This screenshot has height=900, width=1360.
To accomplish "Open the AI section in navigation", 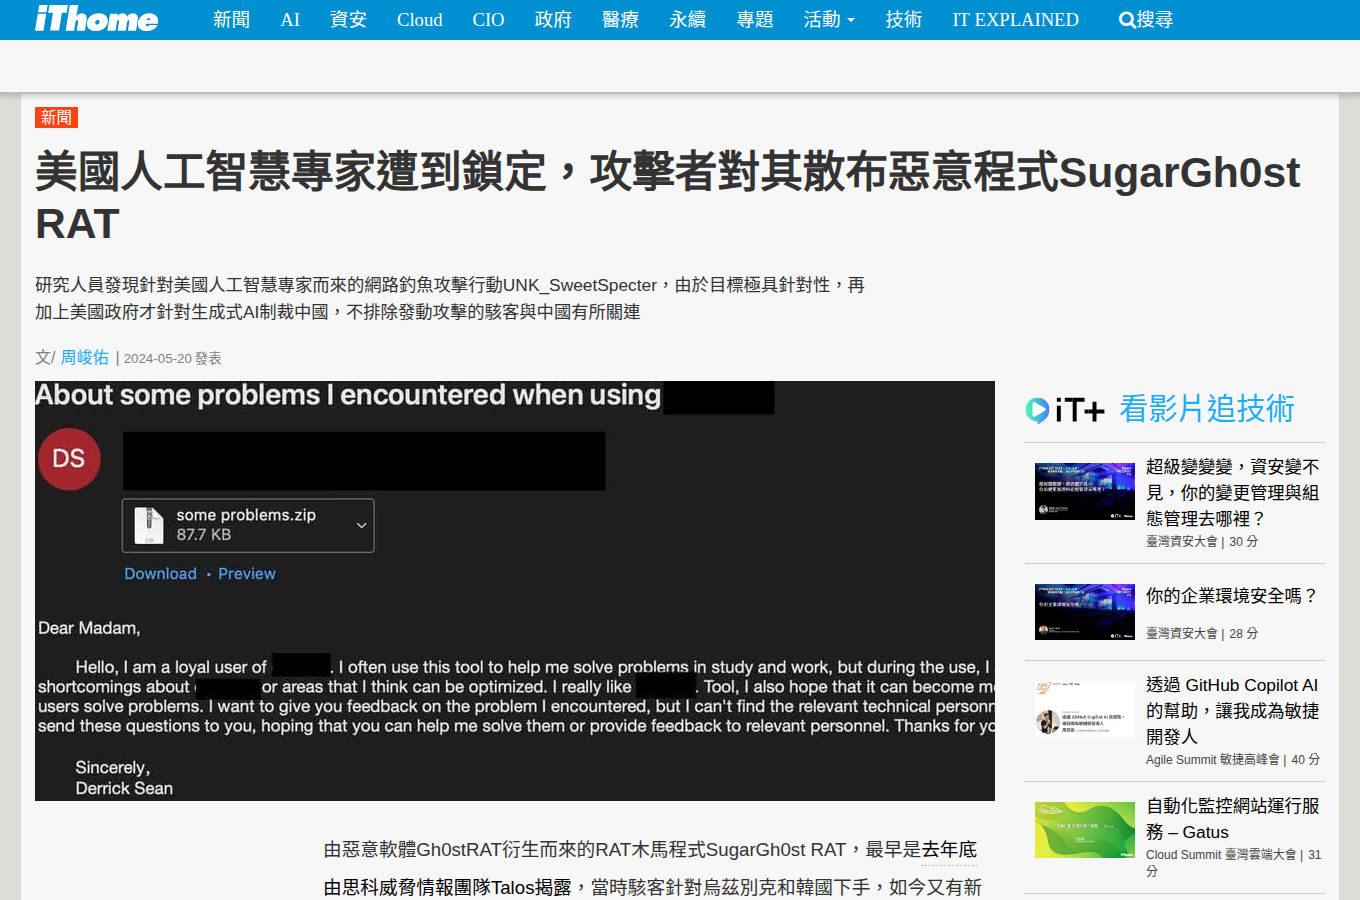I will 290,20.
